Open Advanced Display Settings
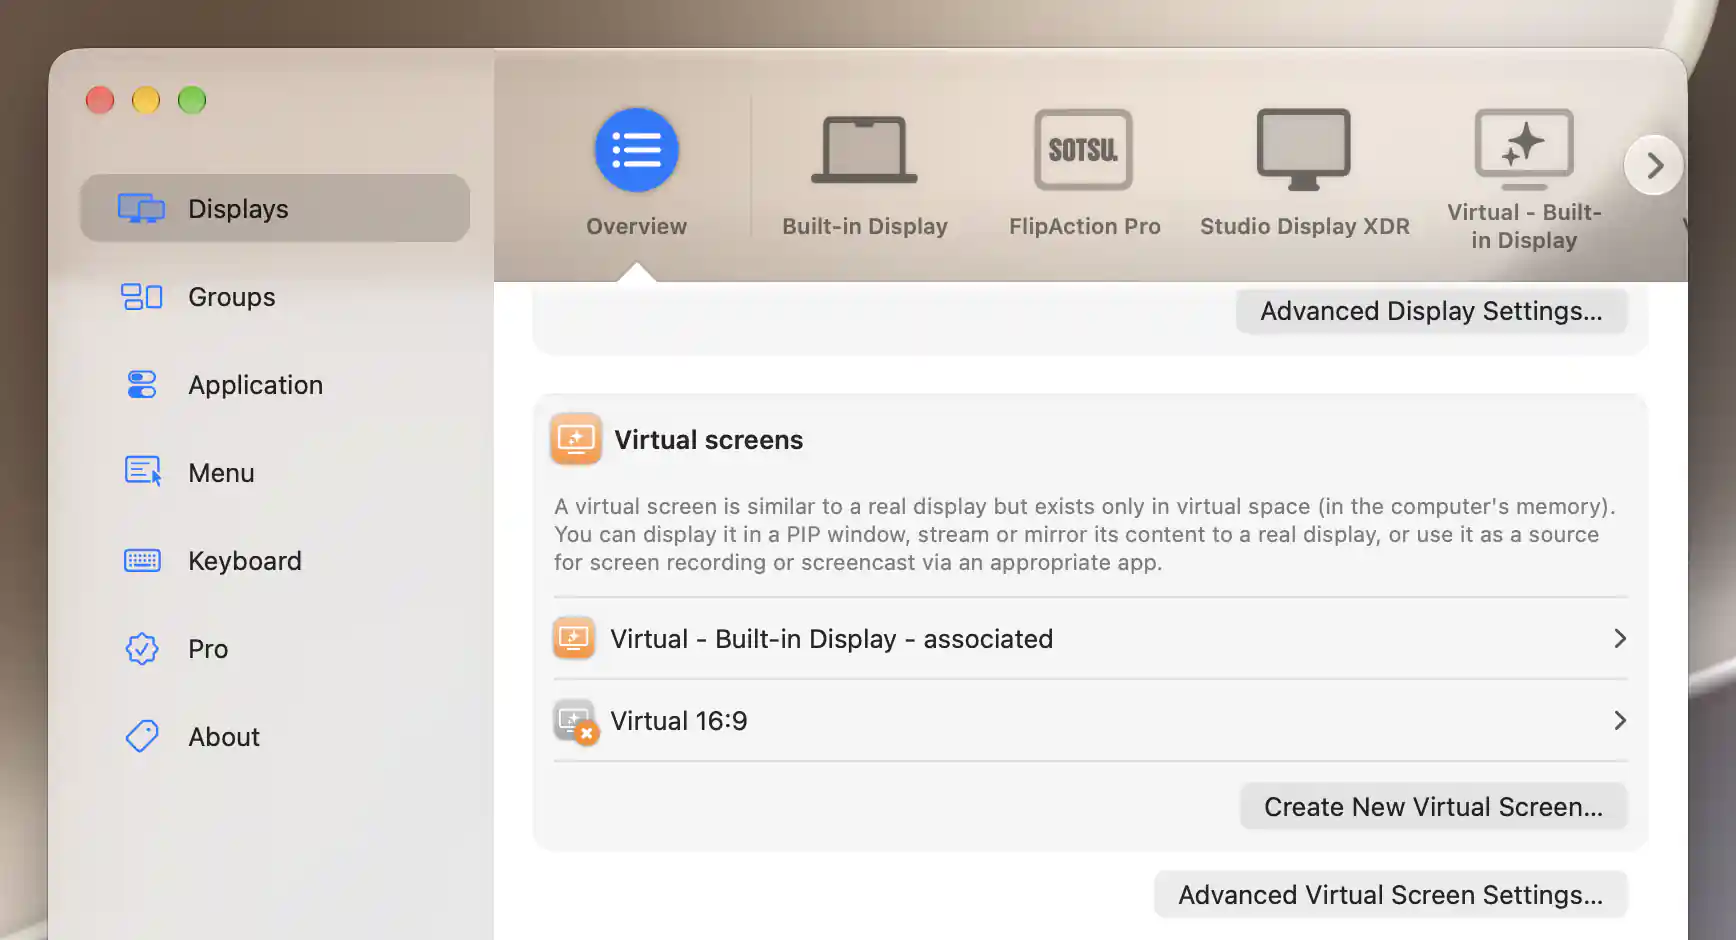The width and height of the screenshot is (1736, 940). point(1431,311)
